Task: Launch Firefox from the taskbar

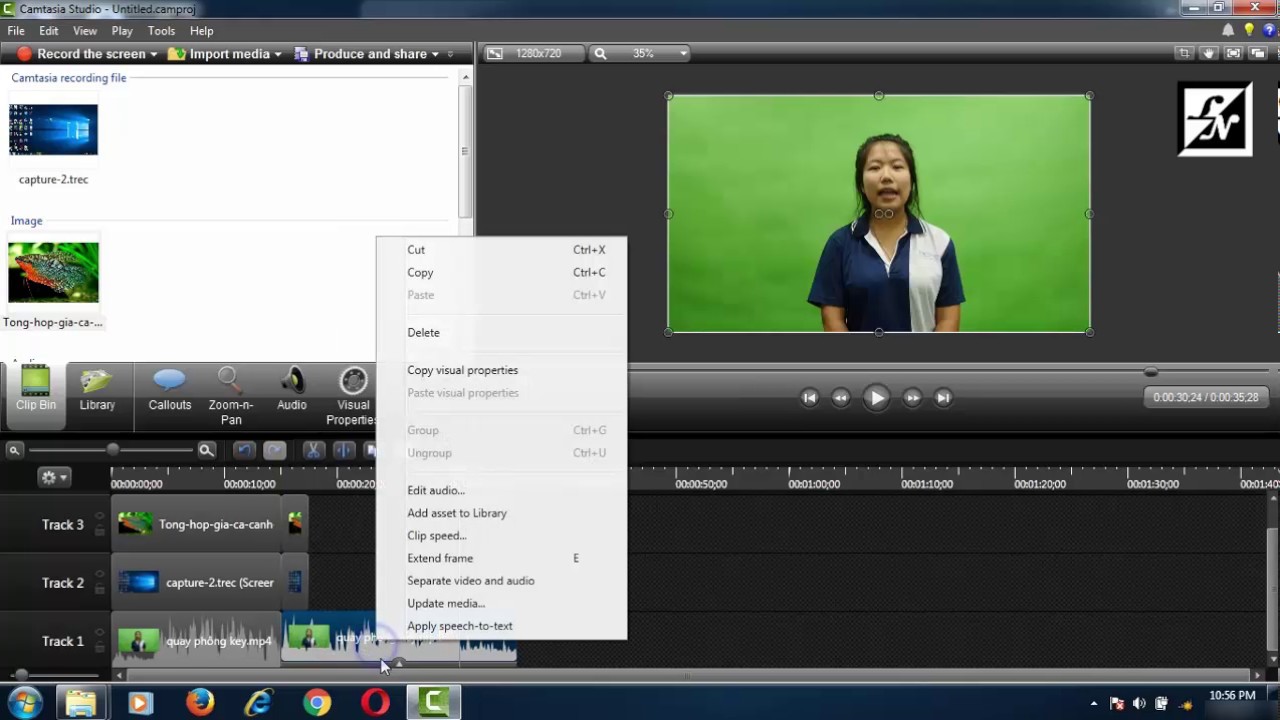Action: [x=200, y=703]
